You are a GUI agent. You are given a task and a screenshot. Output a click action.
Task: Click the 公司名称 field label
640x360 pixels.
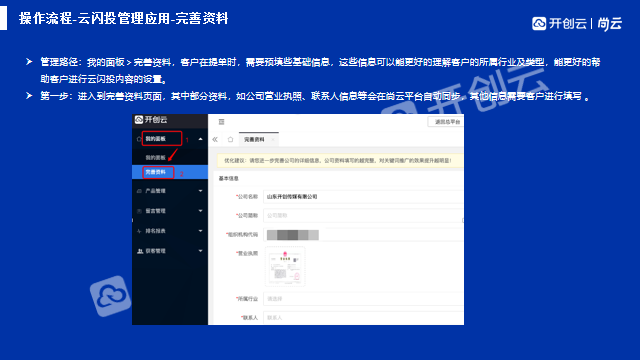point(247,197)
